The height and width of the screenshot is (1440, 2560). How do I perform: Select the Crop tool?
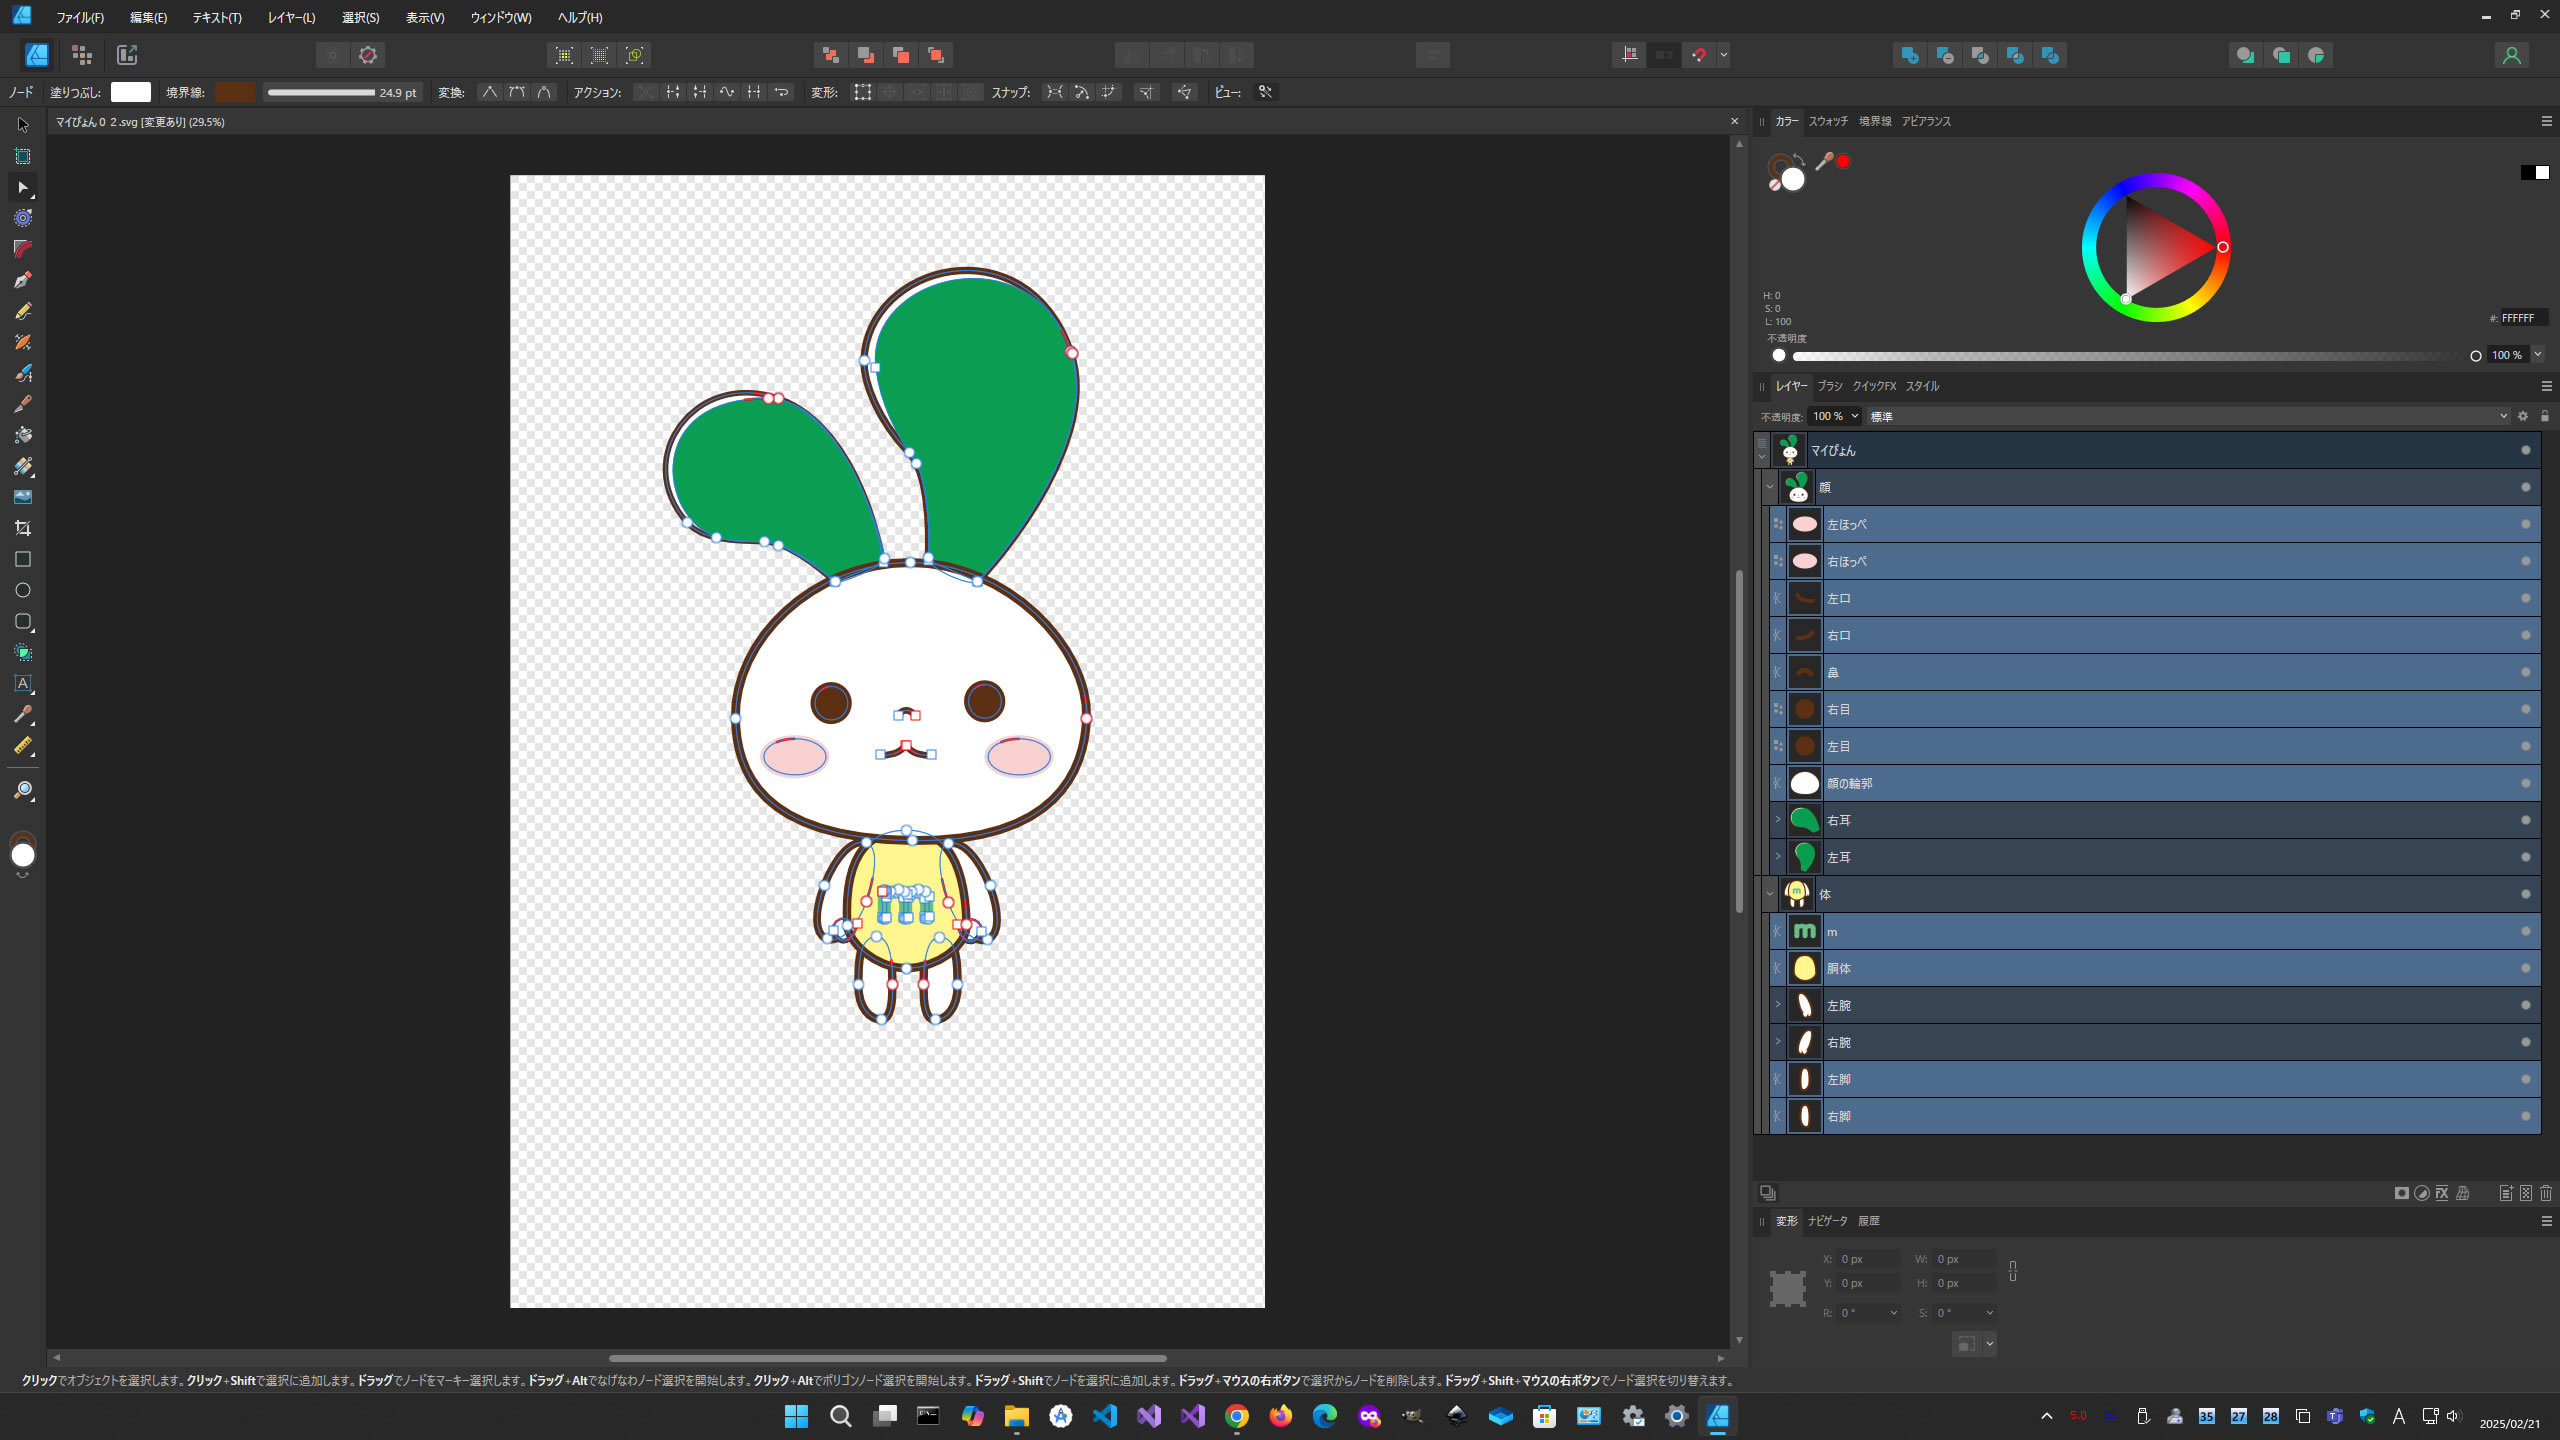tap(22, 528)
